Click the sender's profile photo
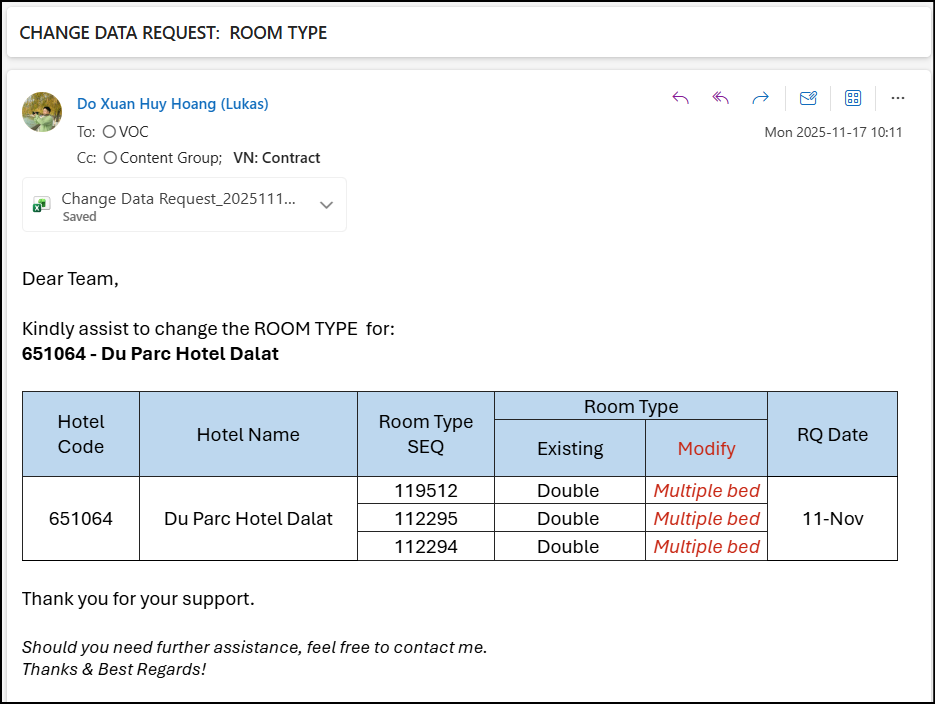 click(x=42, y=112)
